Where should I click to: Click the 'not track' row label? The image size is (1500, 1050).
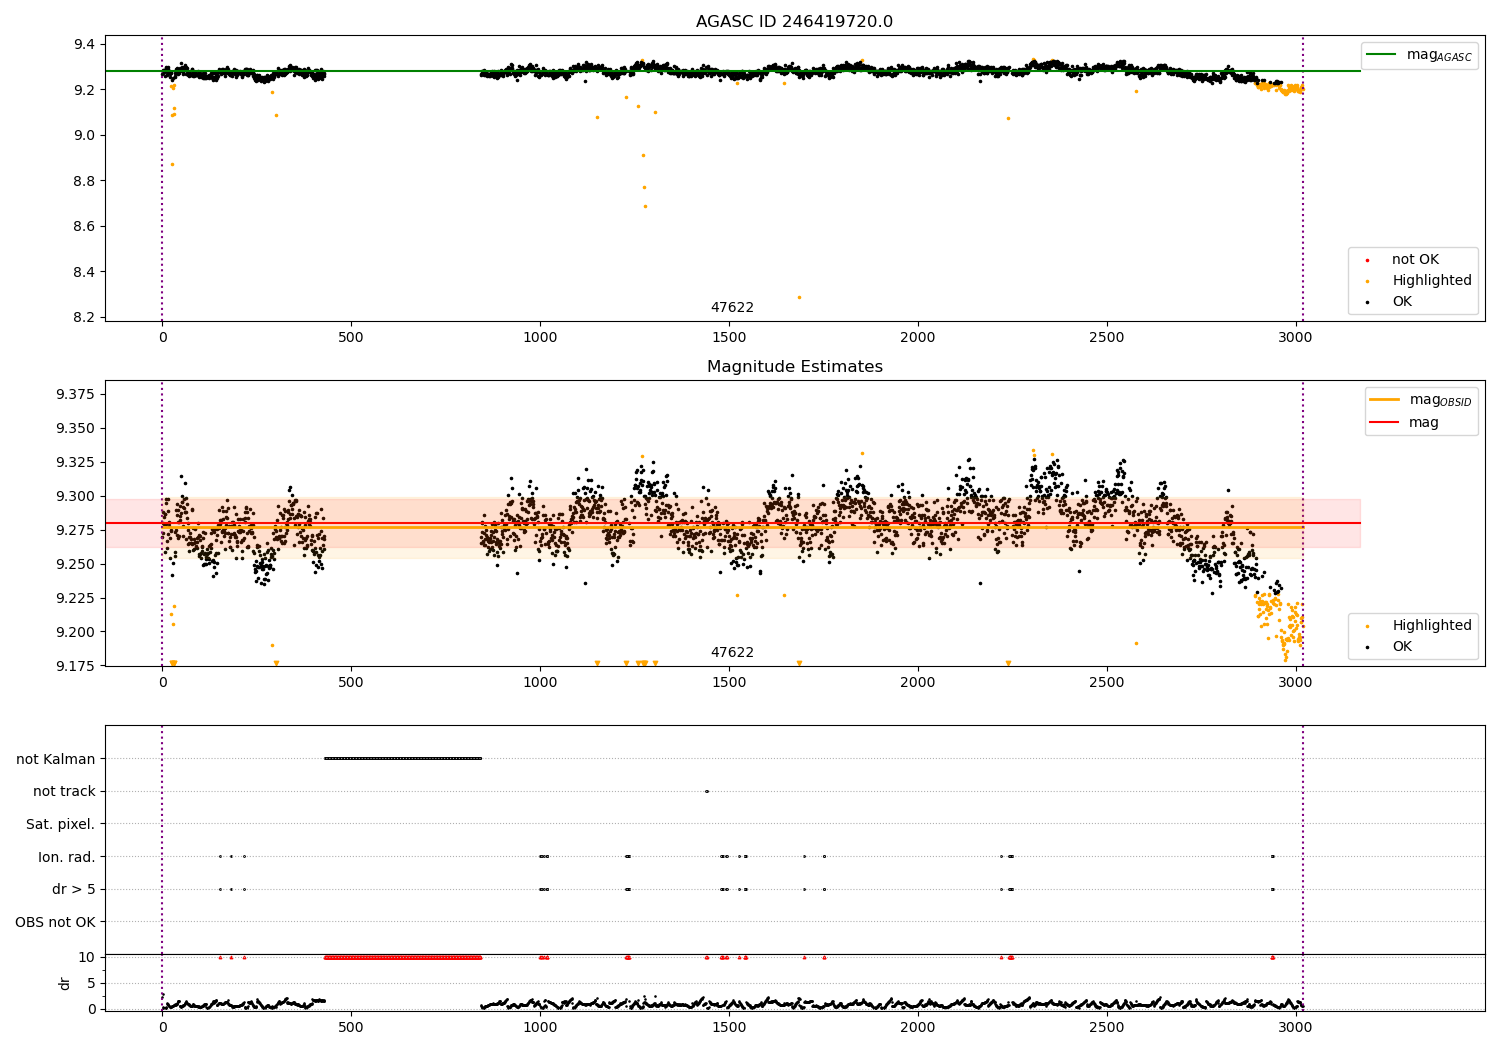tap(64, 792)
